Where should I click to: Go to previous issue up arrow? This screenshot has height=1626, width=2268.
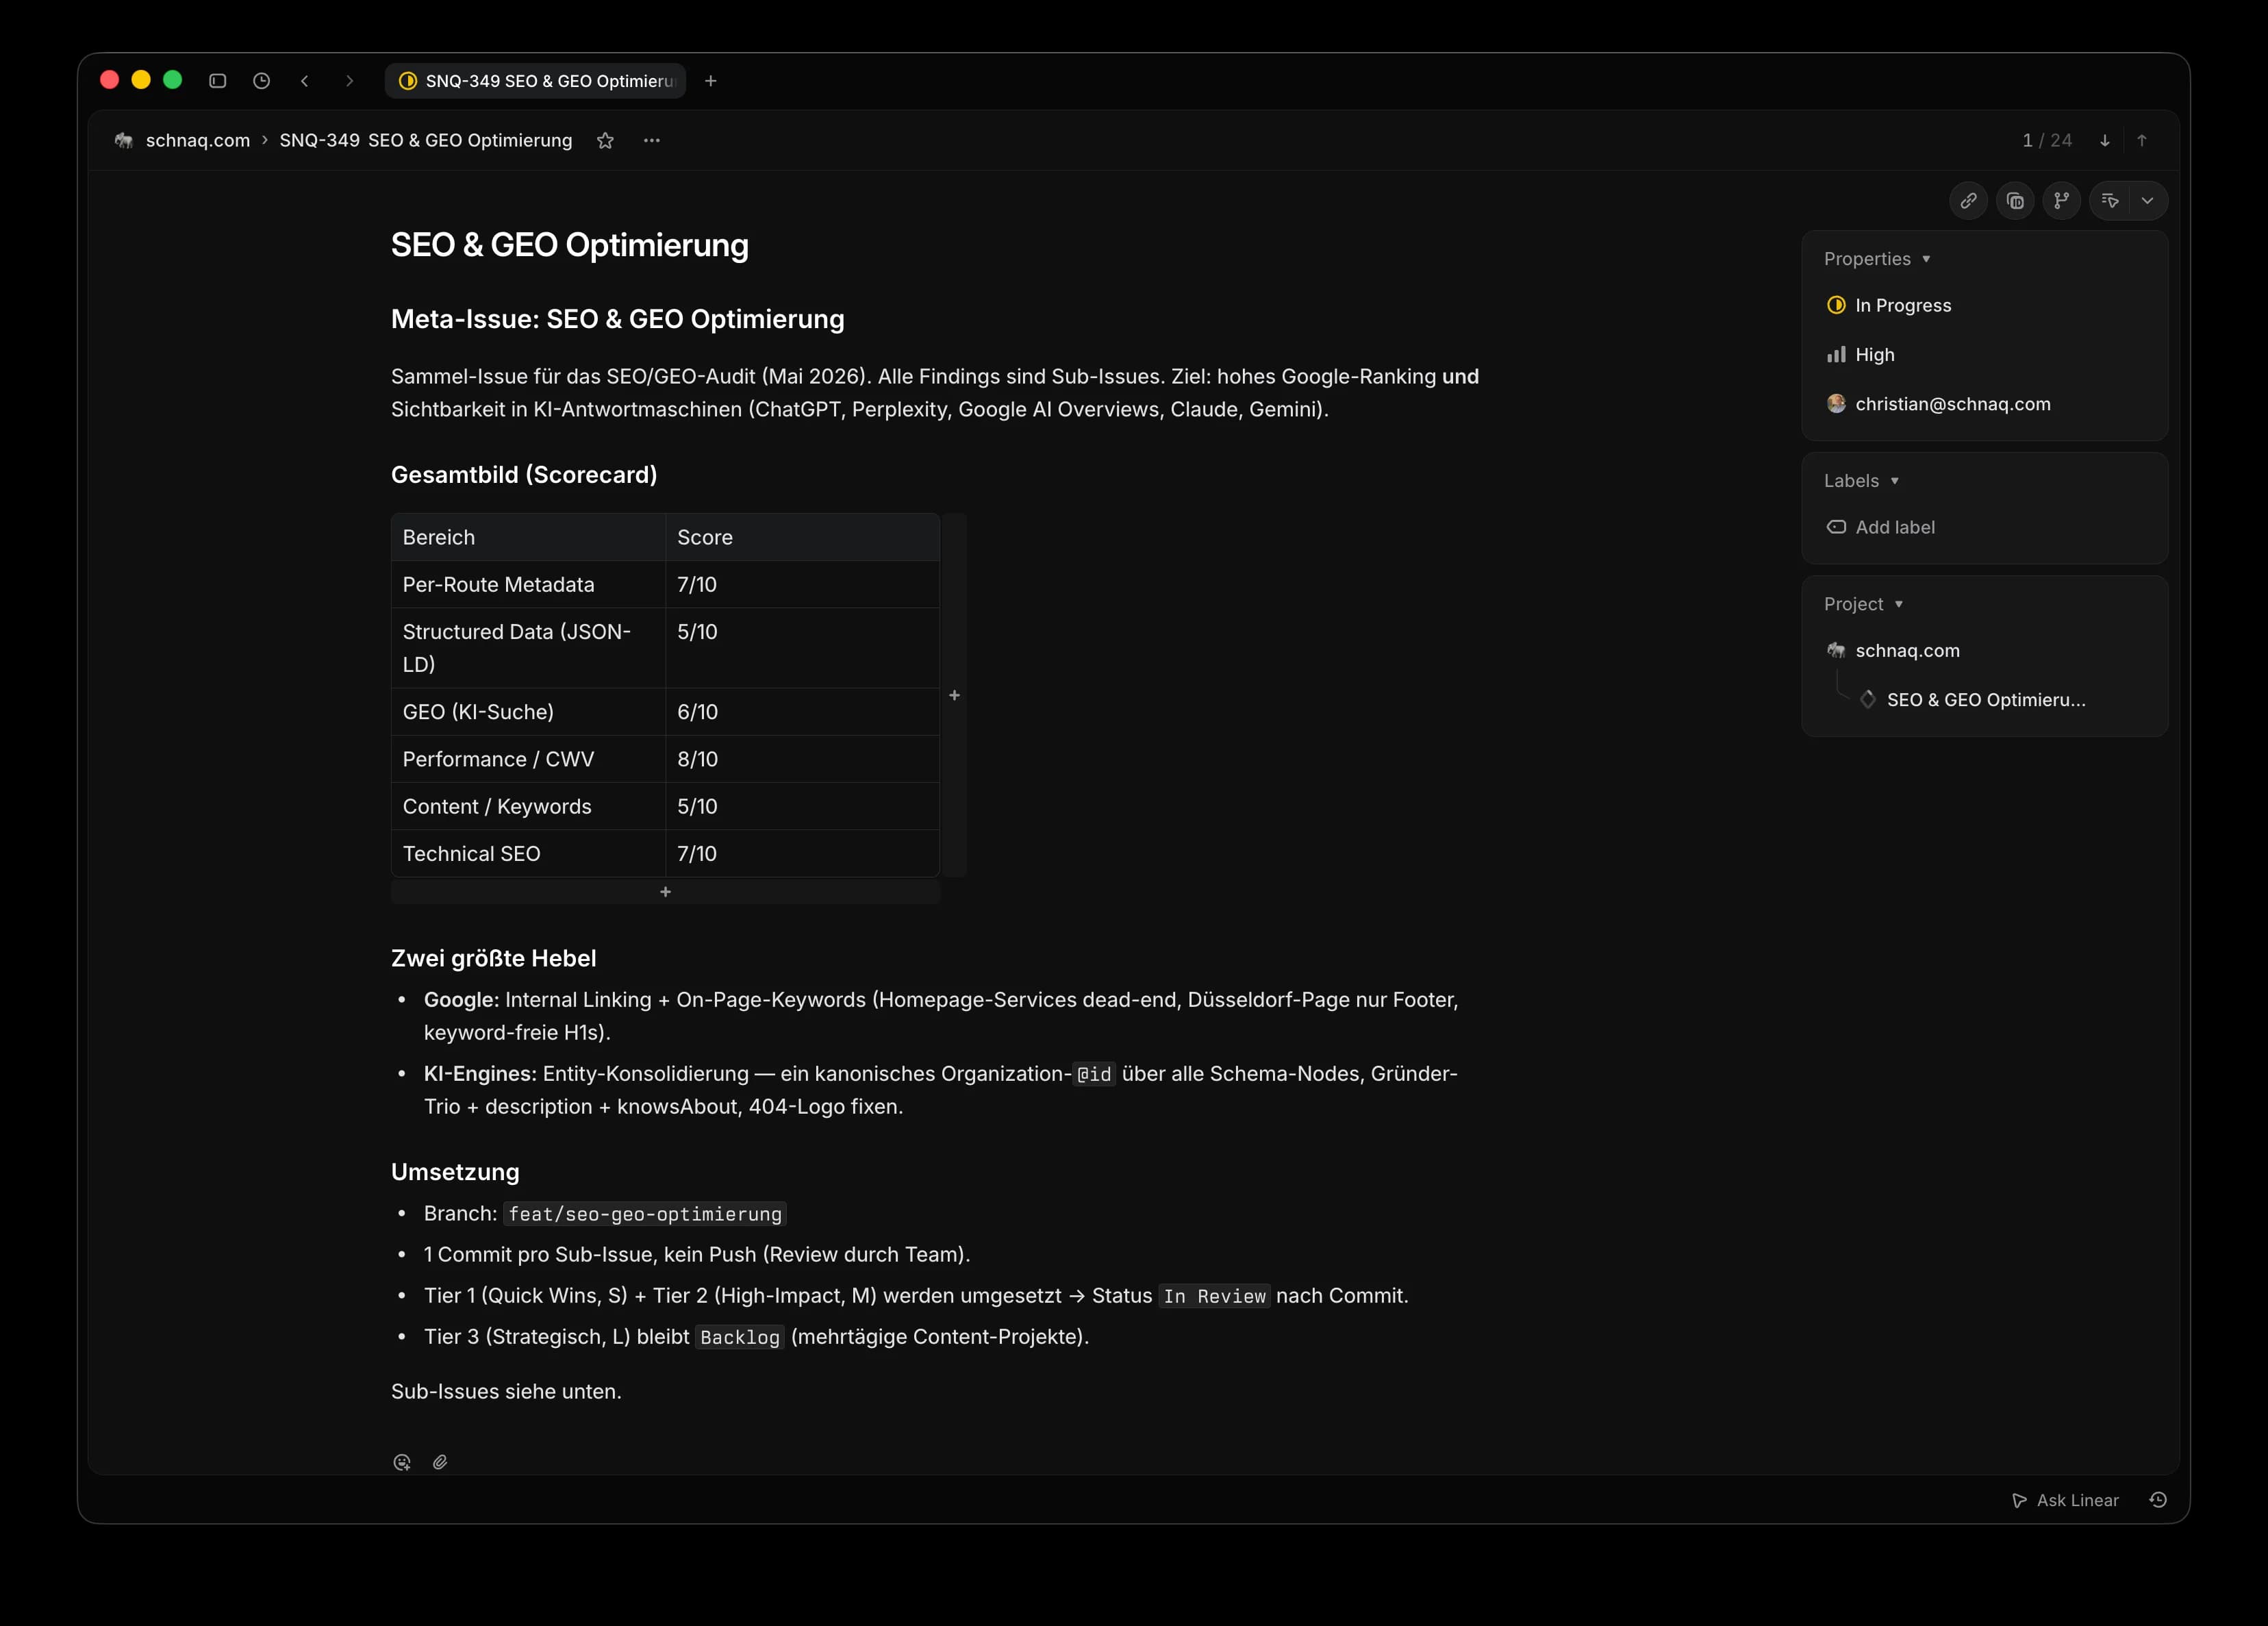[2141, 141]
